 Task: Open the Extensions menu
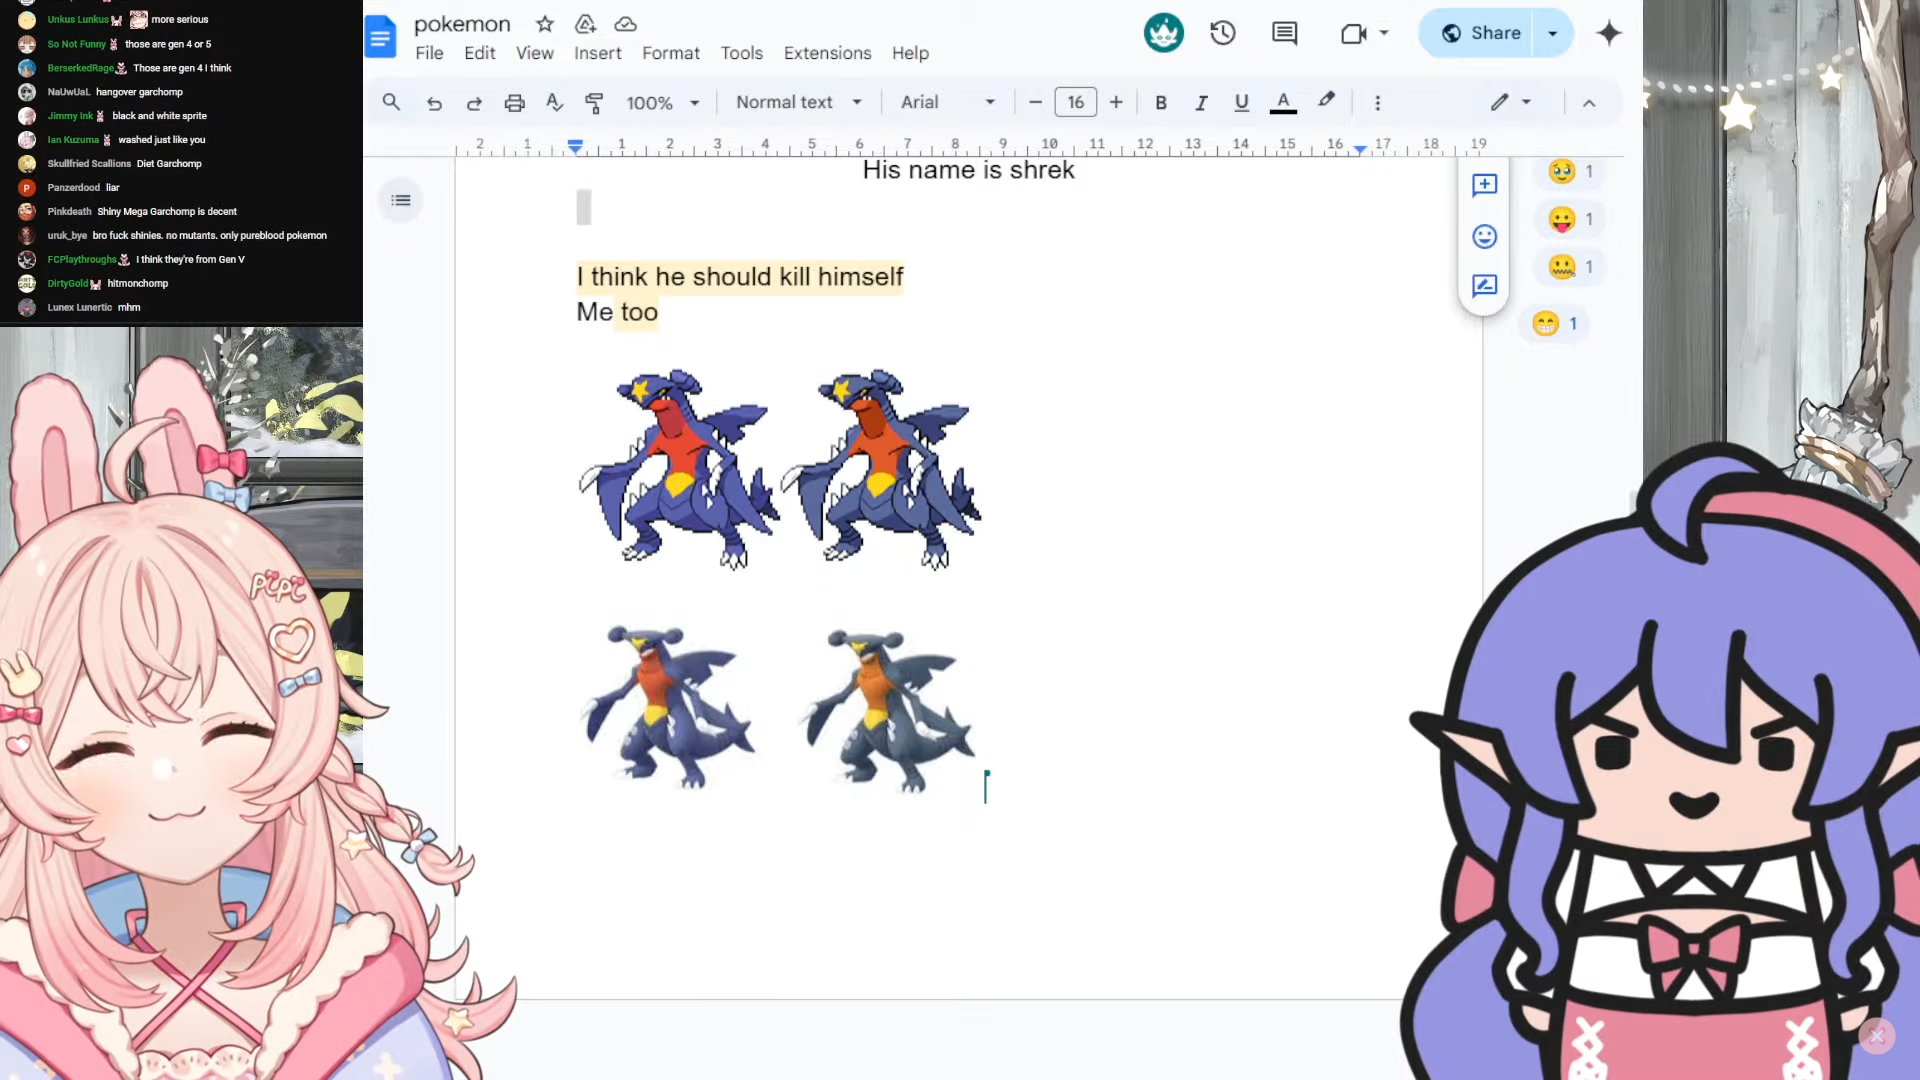[x=827, y=53]
